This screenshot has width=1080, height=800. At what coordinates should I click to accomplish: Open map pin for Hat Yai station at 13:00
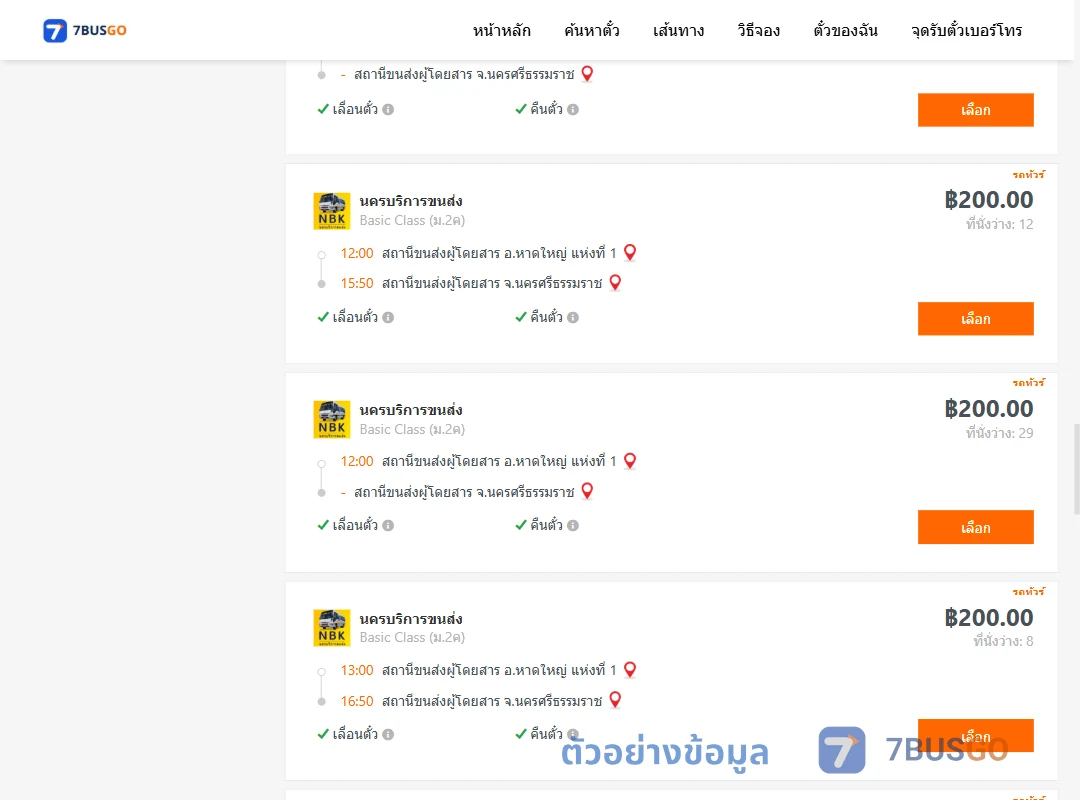pyautogui.click(x=630, y=670)
